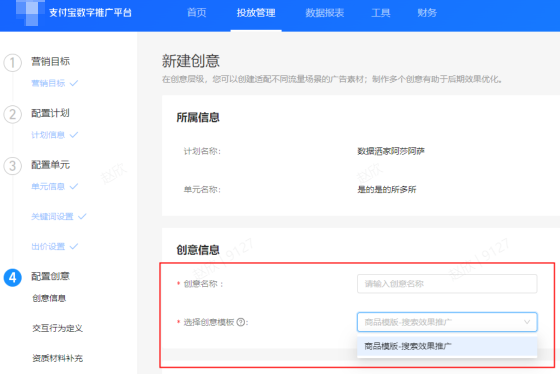Click the Alipay platform logo icon
560x374 pixels.
point(30,13)
